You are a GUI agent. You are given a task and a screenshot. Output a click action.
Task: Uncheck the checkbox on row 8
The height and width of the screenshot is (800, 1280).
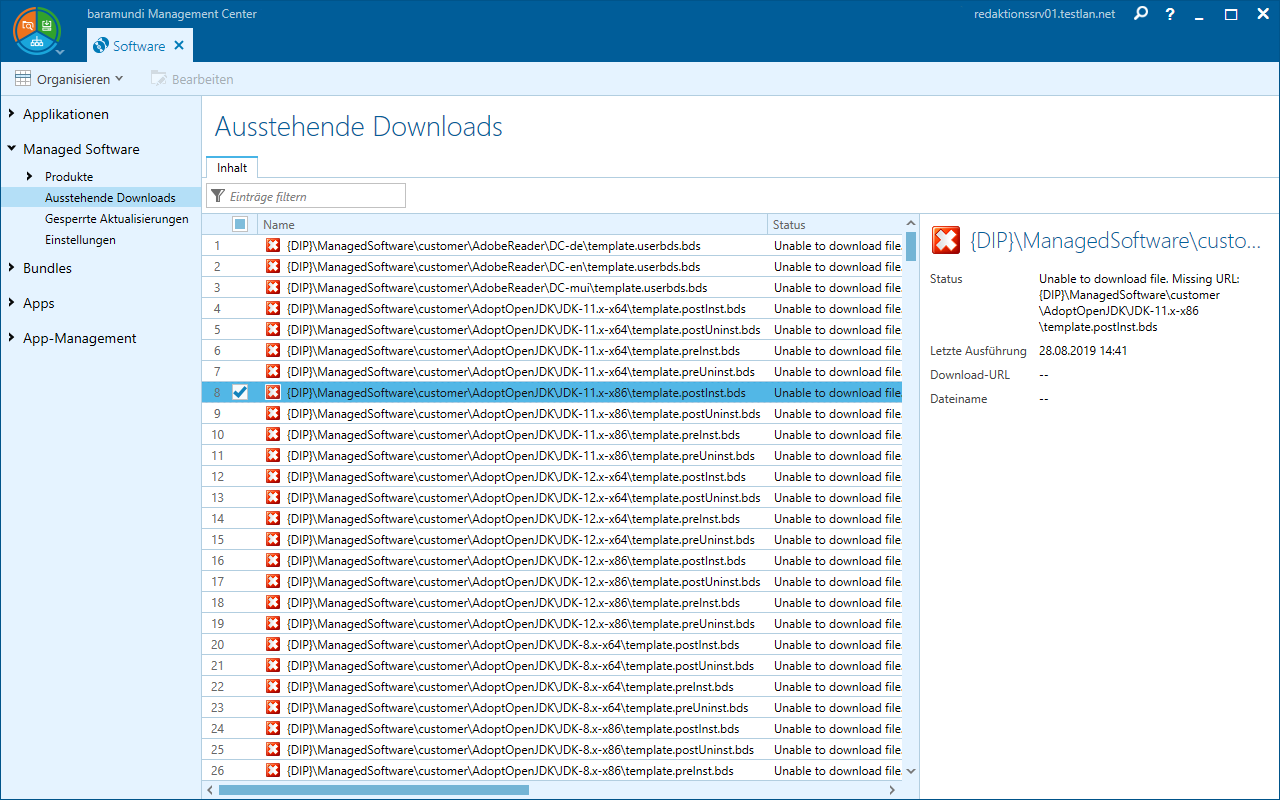point(240,393)
